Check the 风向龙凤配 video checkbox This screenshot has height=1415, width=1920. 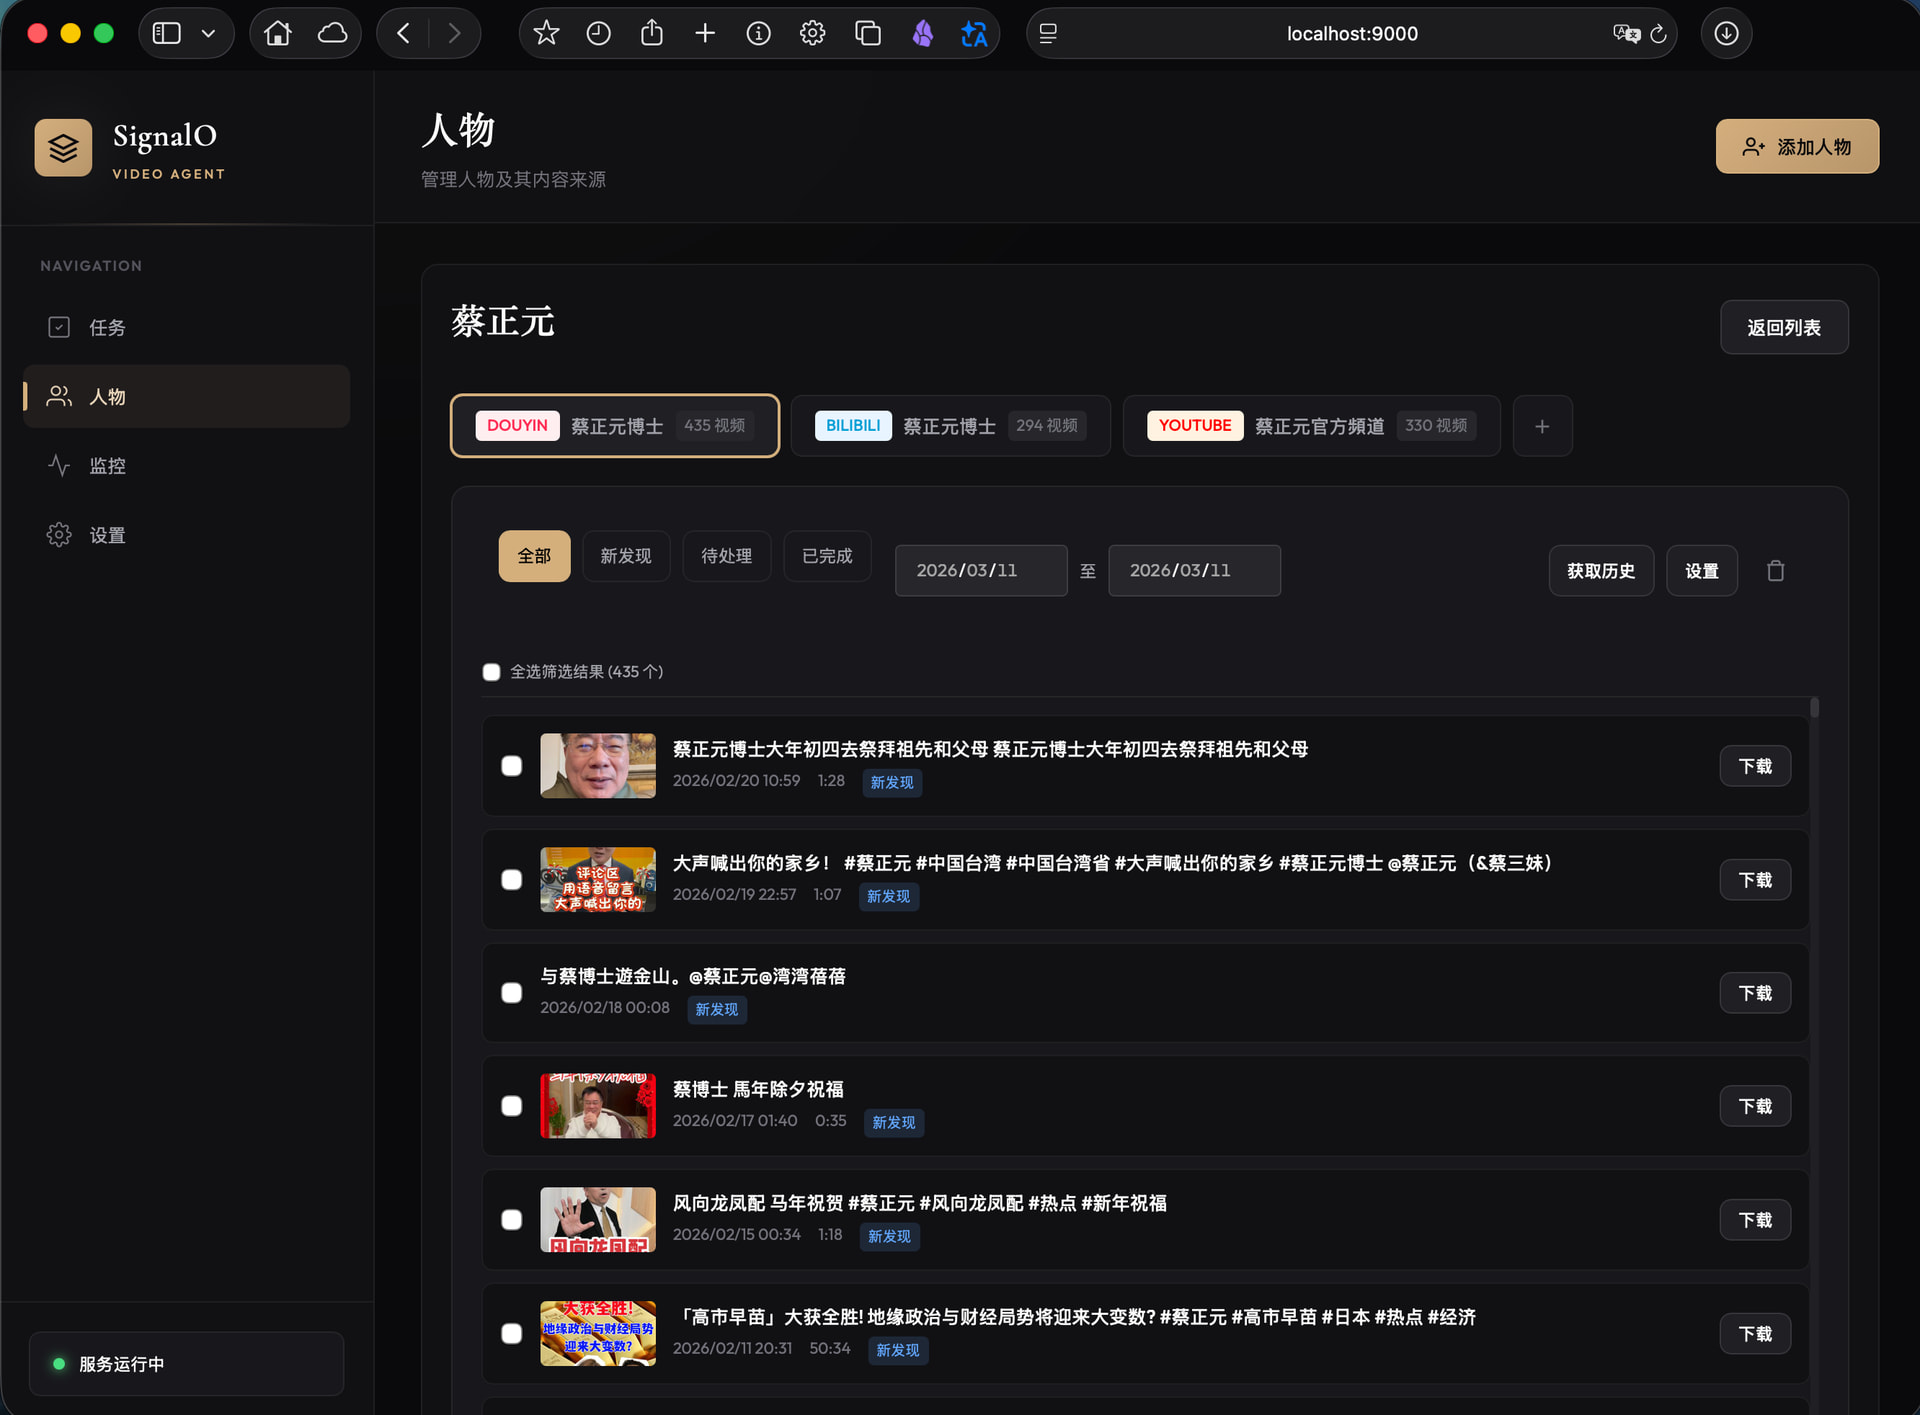511,1220
